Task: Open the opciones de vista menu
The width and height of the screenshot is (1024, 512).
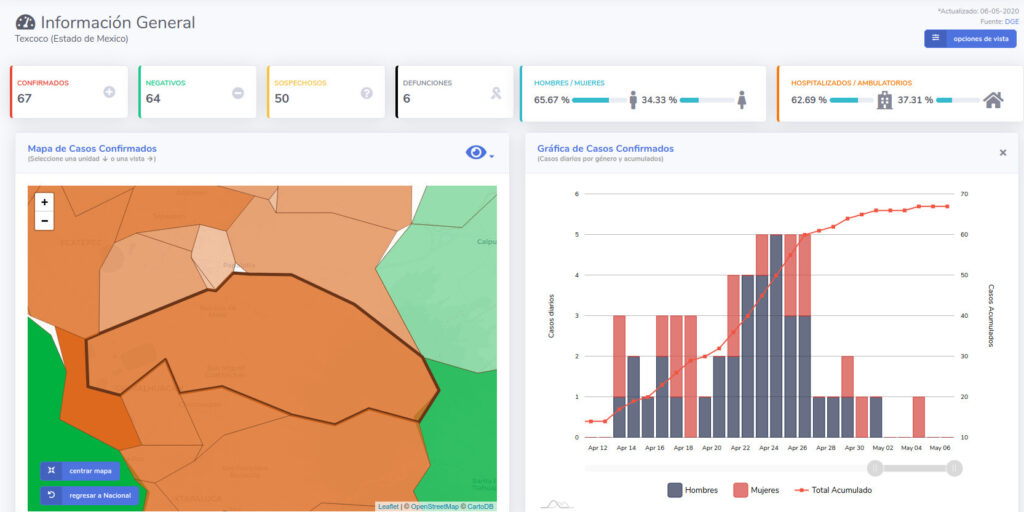Action: [970, 39]
